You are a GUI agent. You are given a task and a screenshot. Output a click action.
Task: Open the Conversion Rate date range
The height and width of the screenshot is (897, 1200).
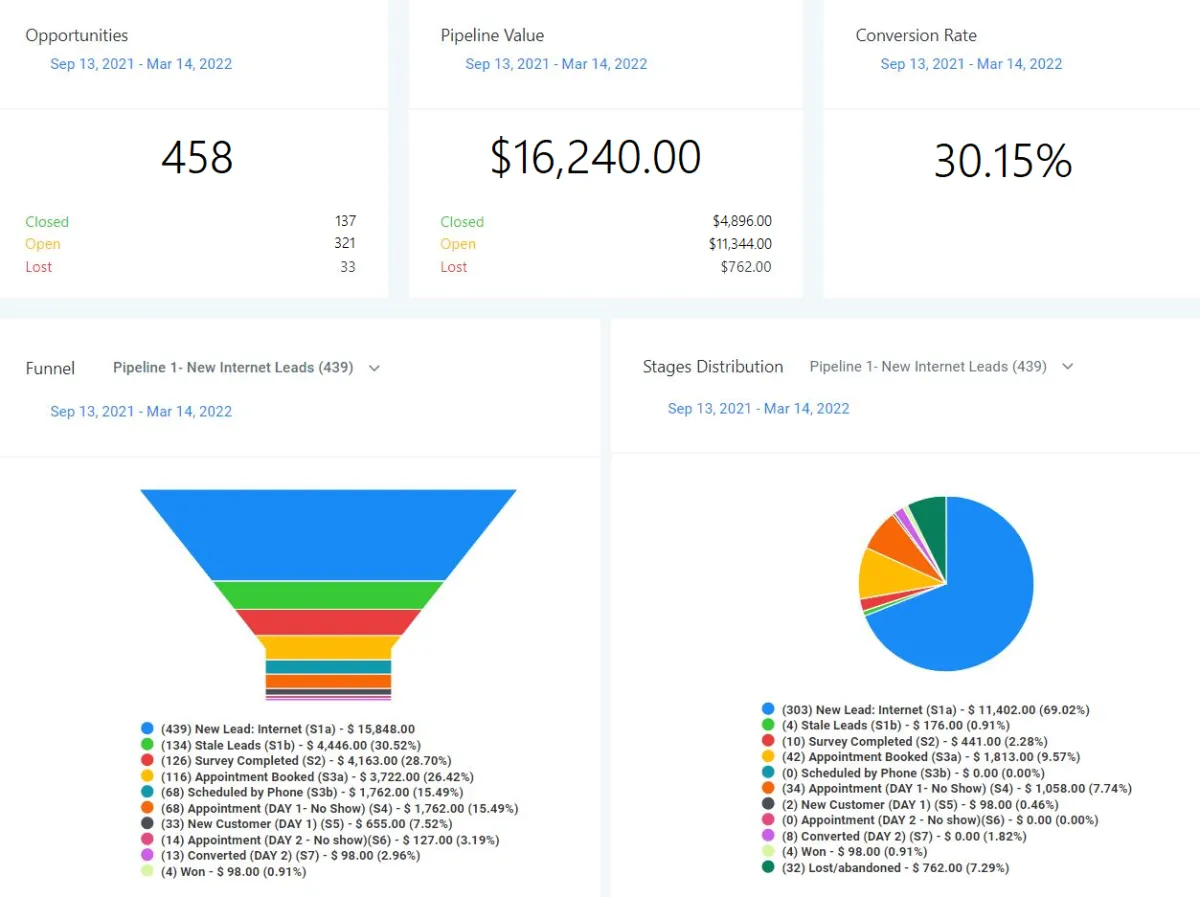(x=971, y=64)
